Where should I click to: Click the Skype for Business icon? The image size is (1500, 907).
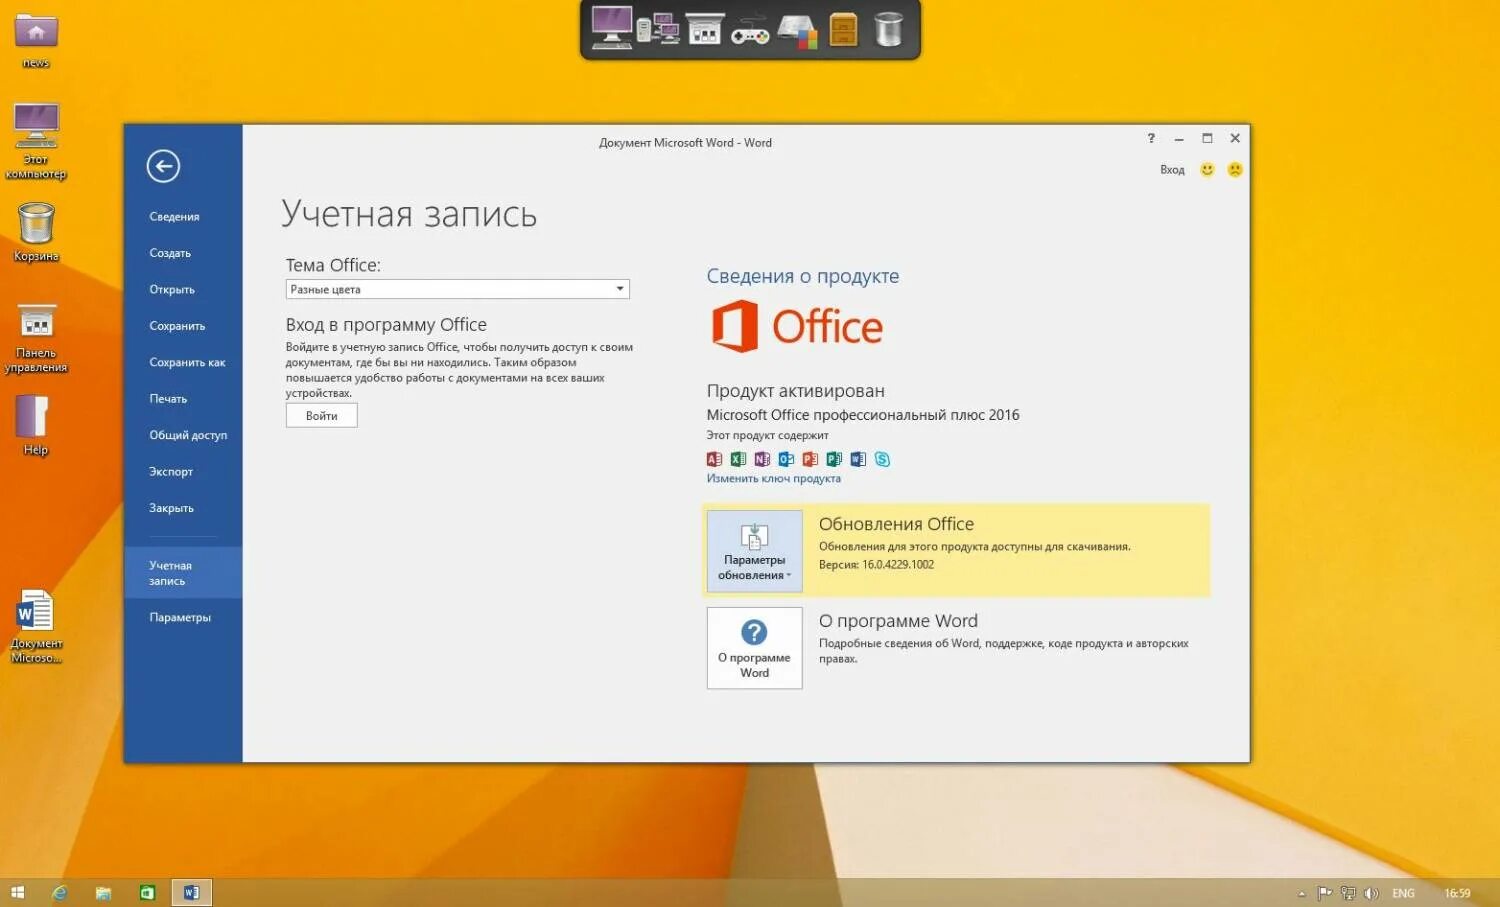[x=882, y=459]
